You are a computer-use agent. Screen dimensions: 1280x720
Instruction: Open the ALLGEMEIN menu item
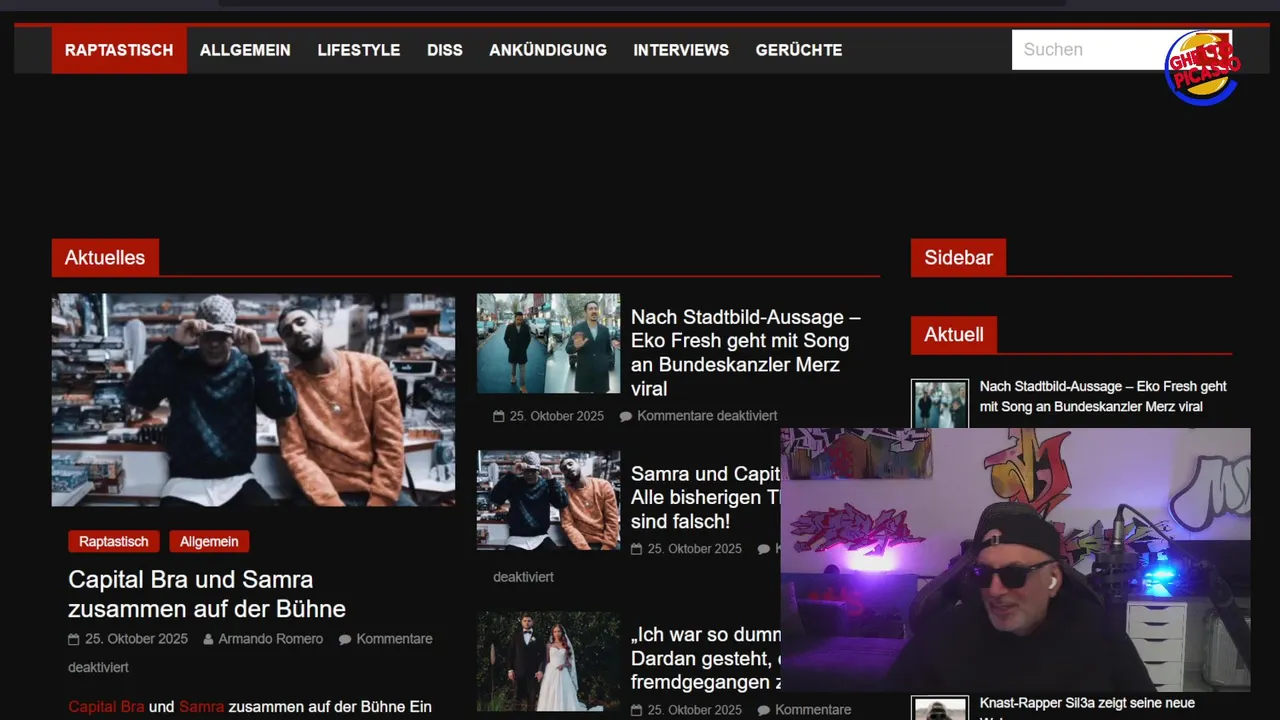pyautogui.click(x=245, y=50)
